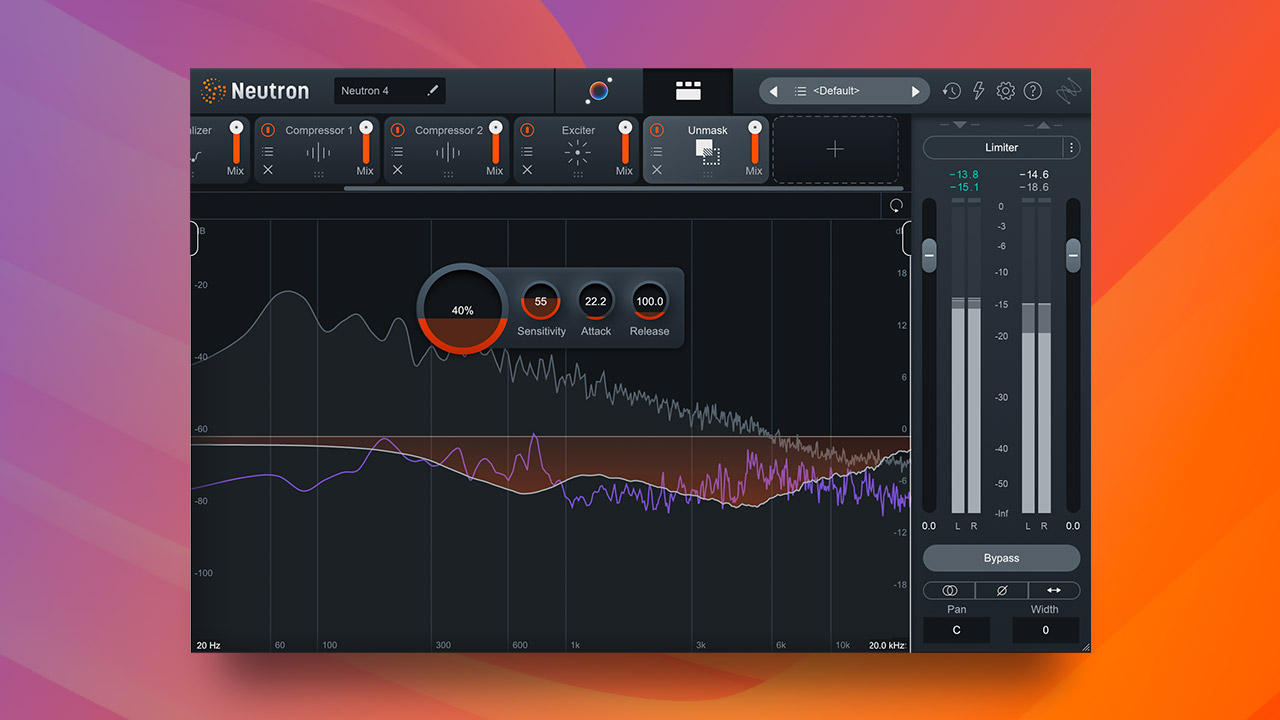Open help with the question mark icon

(1033, 91)
